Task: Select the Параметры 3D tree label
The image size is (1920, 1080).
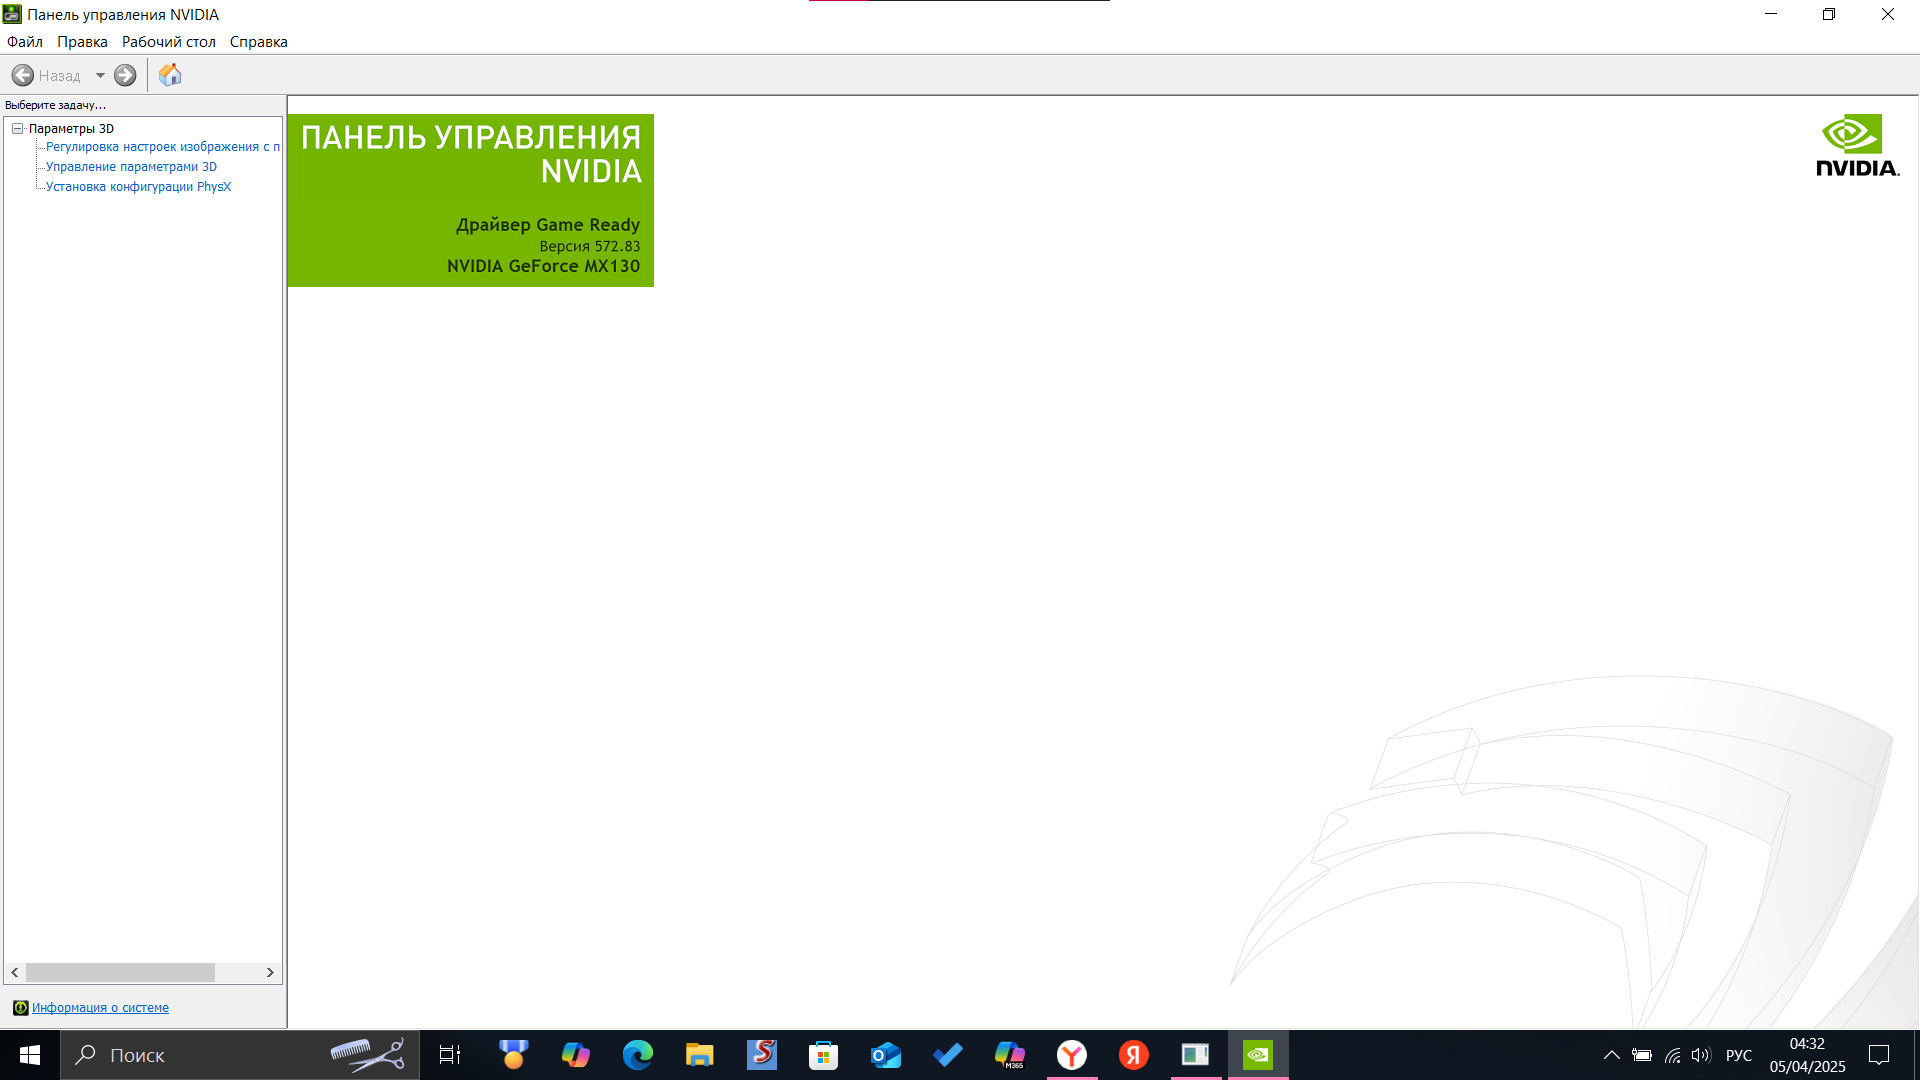Action: click(x=71, y=128)
